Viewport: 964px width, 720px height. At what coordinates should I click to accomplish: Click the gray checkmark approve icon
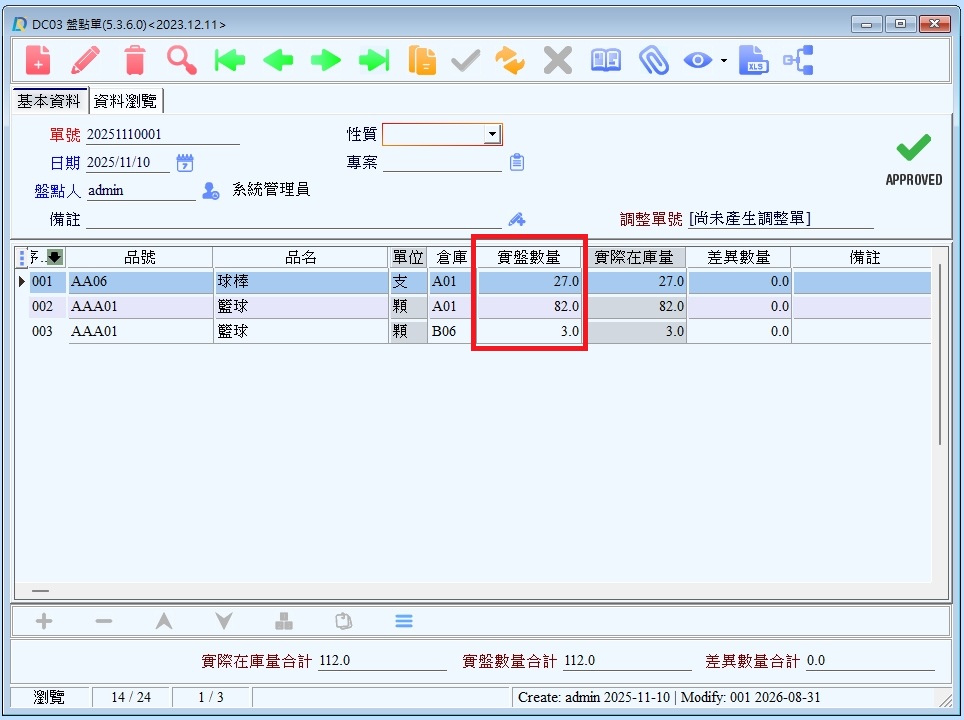coord(465,60)
